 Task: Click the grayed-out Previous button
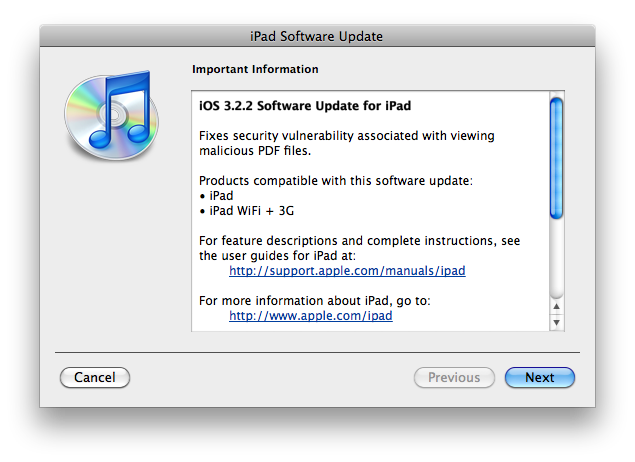click(454, 377)
